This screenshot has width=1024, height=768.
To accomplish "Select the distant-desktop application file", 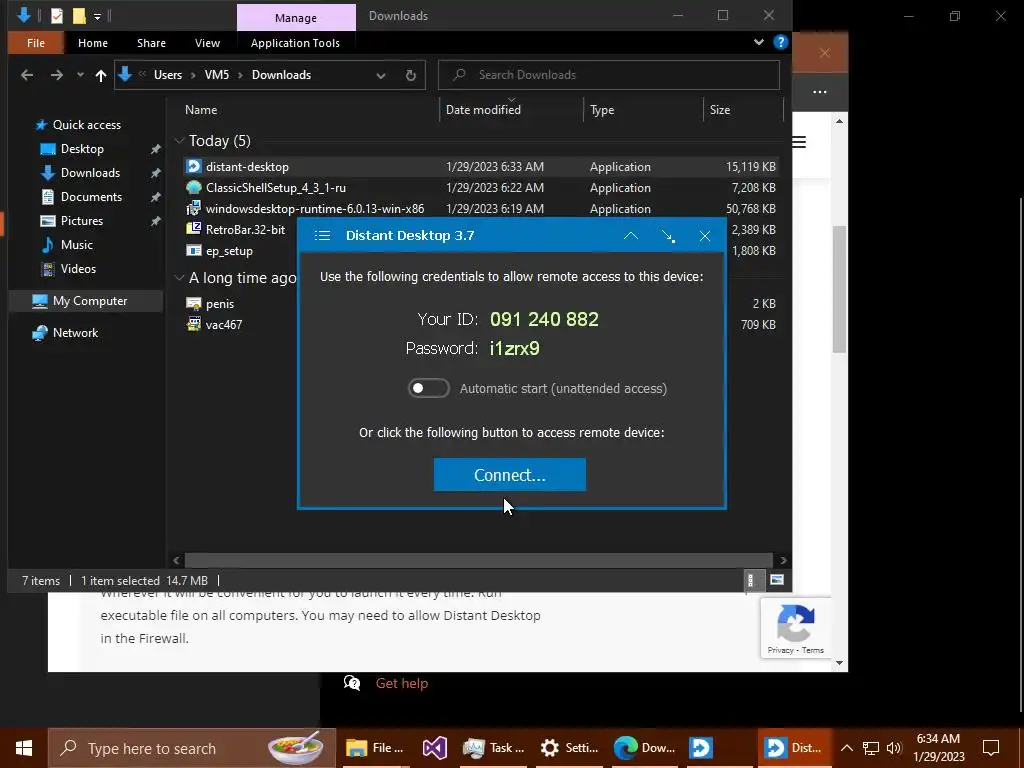I will (481, 167).
